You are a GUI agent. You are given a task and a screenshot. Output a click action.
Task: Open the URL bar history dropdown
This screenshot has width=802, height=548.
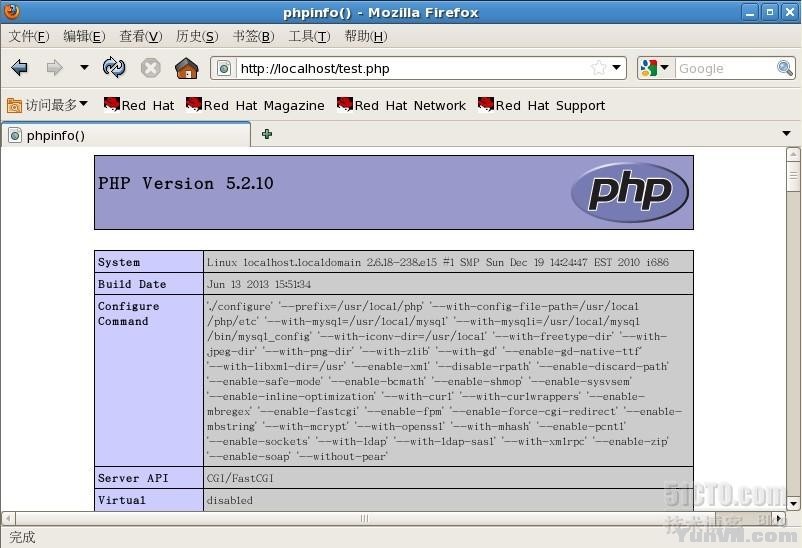click(x=617, y=68)
